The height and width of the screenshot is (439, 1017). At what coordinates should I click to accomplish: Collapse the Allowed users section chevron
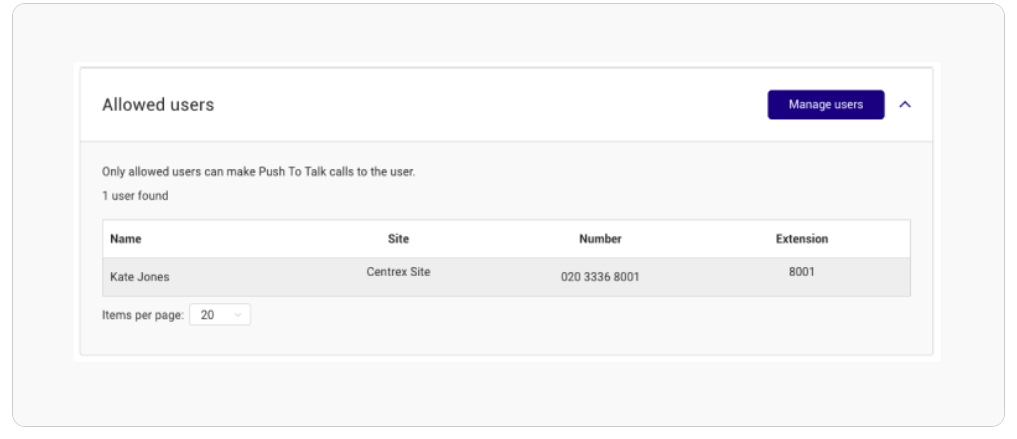(x=905, y=104)
